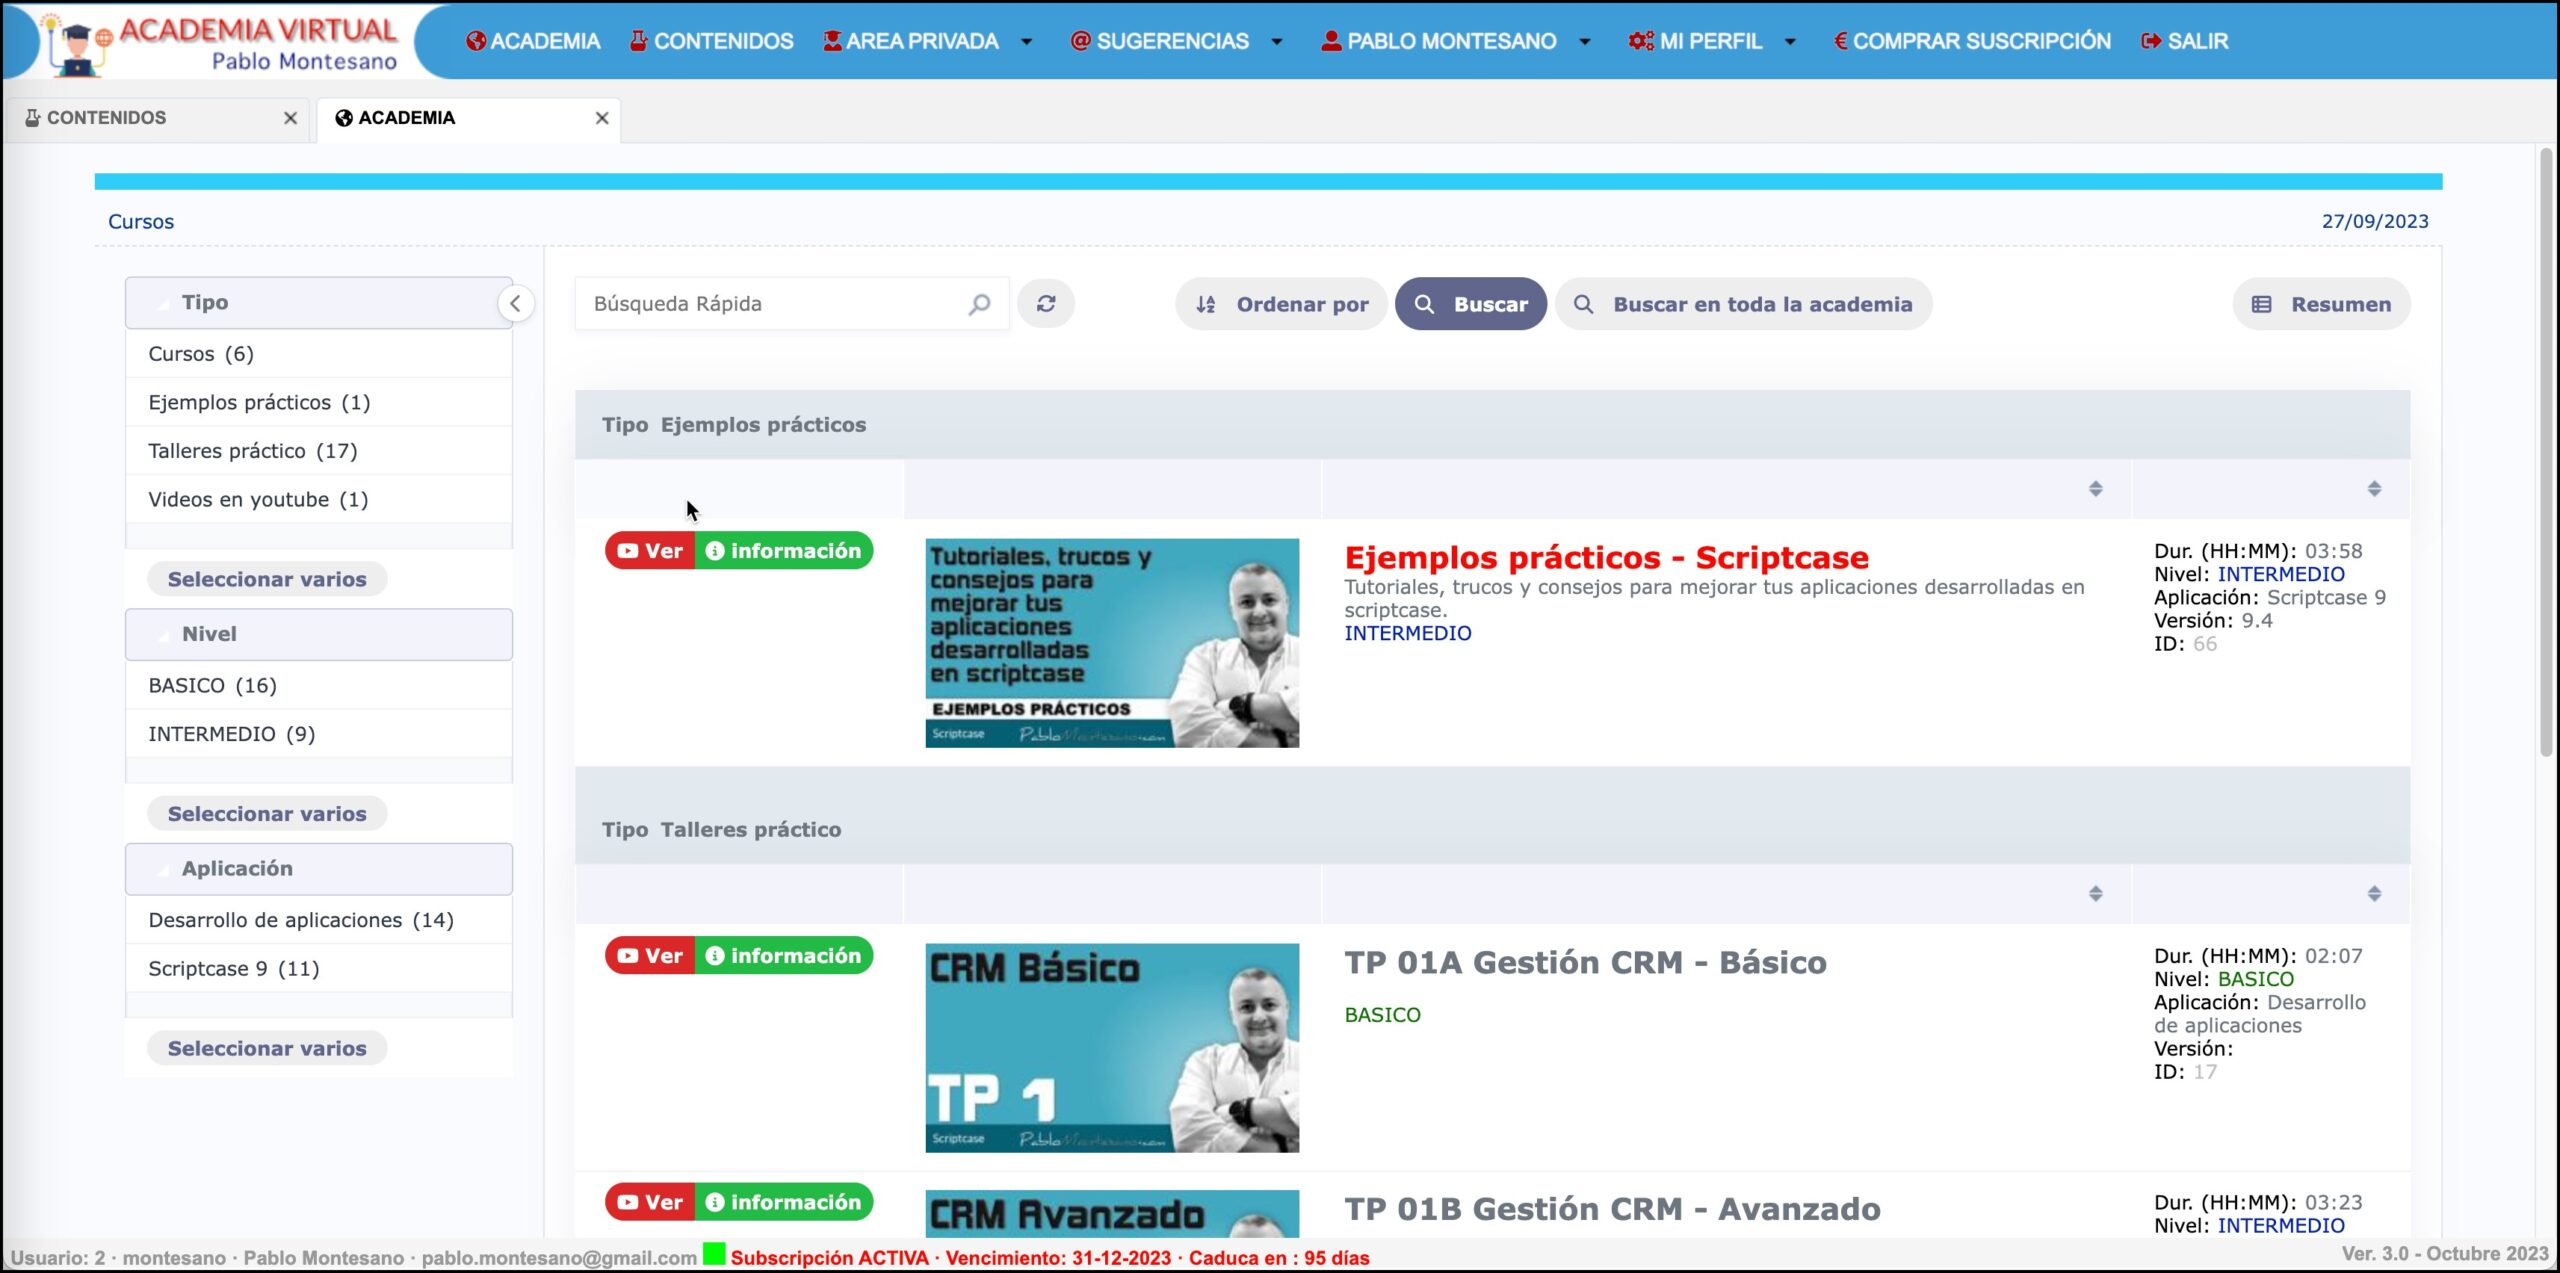Expand the MI PERFIL dropdown arrow
The image size is (2560, 1273).
tap(1790, 42)
